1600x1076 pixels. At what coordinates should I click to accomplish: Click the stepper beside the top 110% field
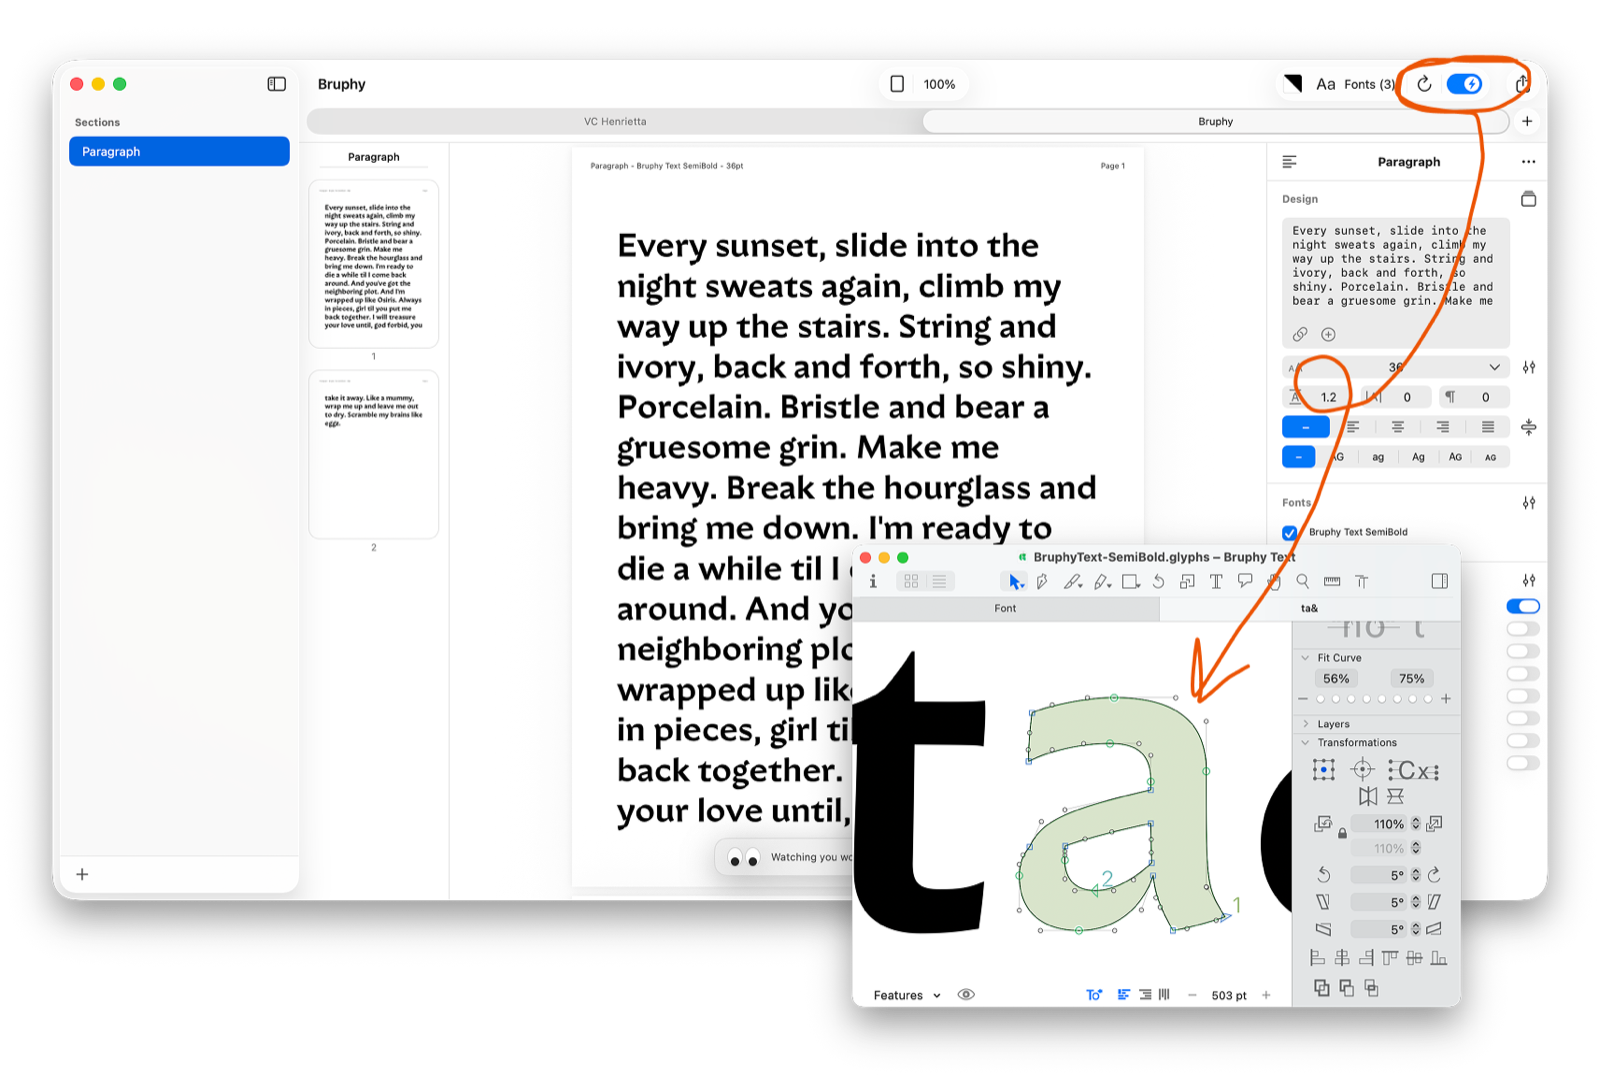coord(1416,824)
